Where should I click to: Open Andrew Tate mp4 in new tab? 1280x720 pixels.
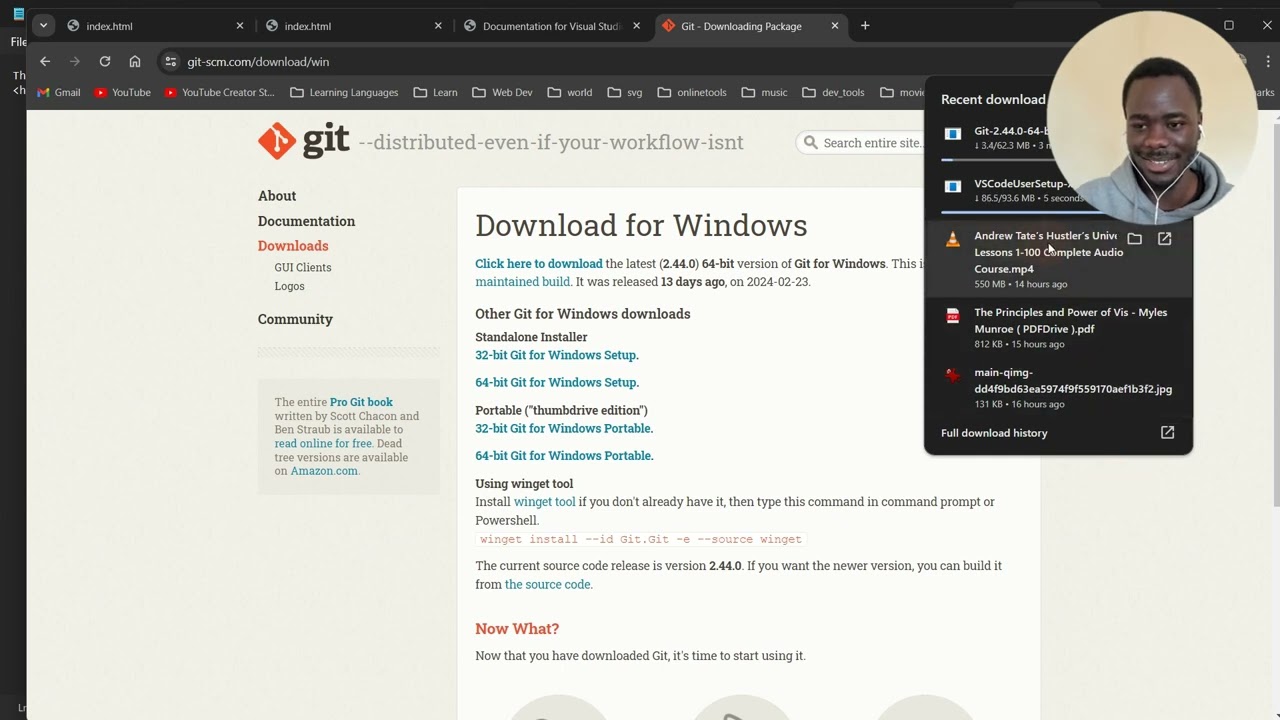coord(1165,239)
